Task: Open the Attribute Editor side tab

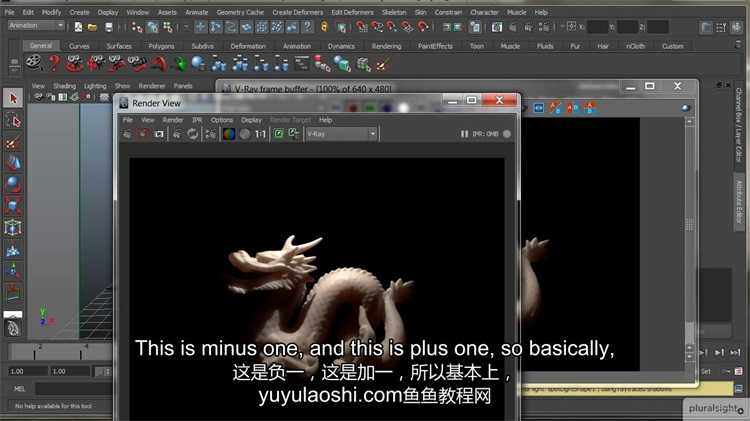Action: click(739, 203)
